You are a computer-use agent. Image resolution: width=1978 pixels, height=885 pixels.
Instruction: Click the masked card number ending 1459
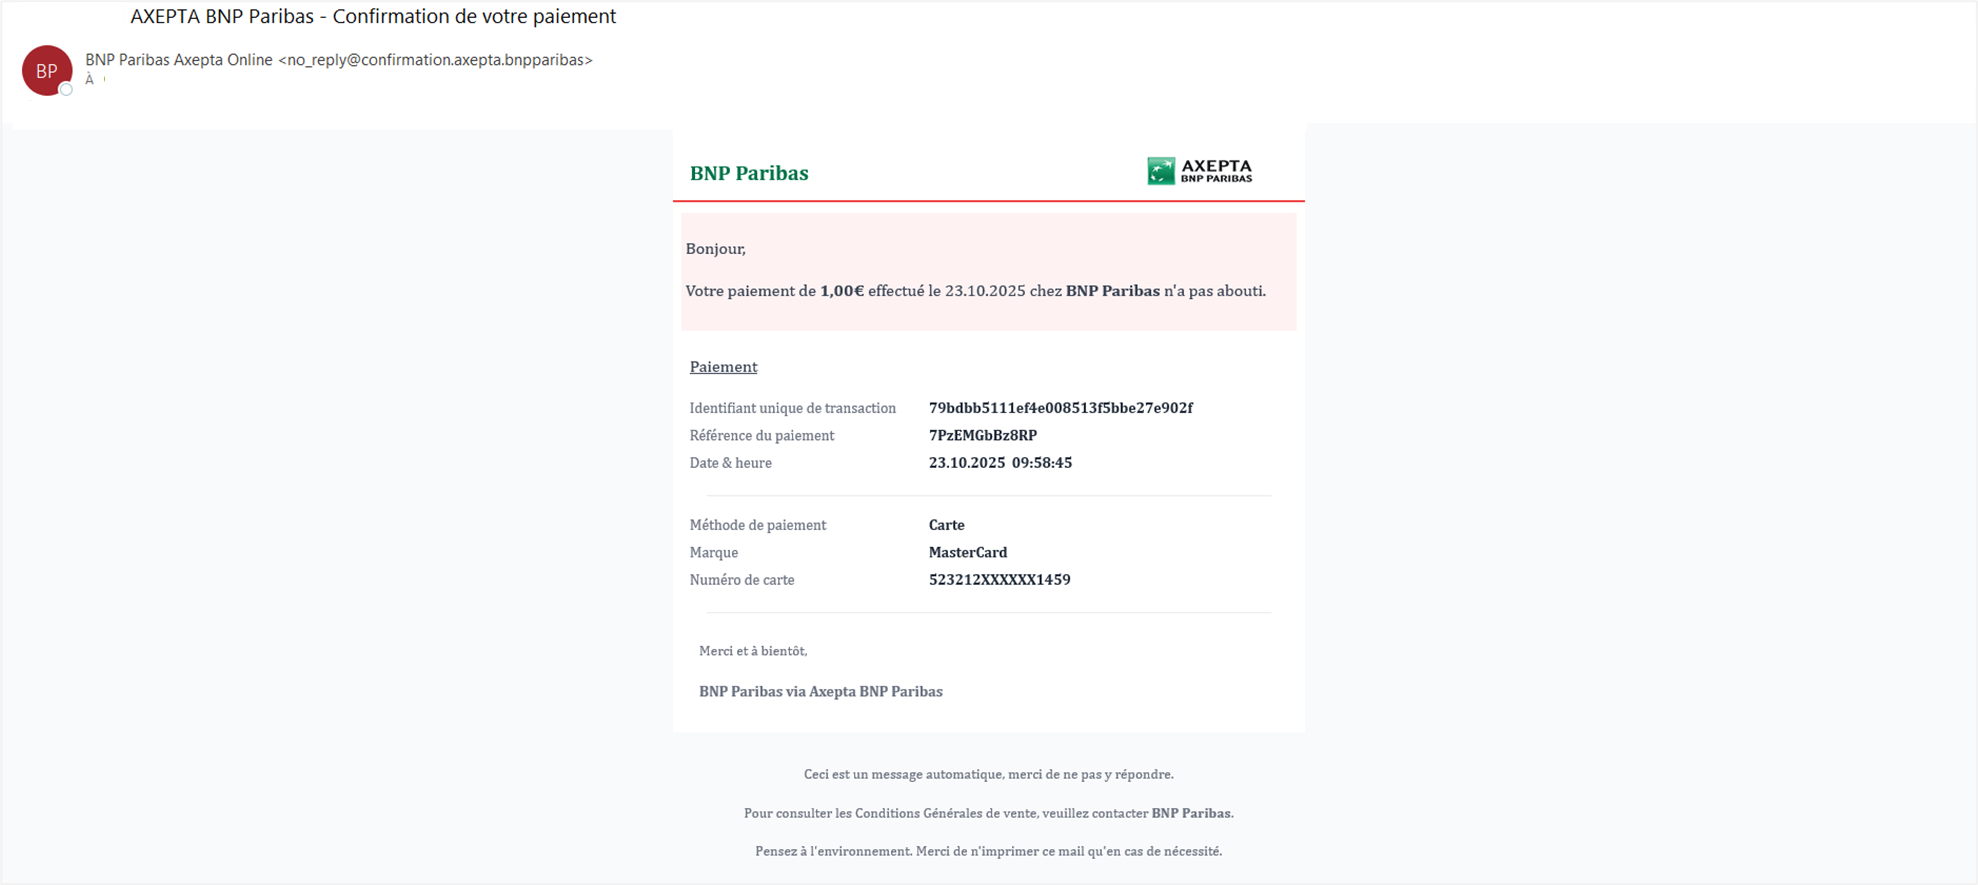999,580
